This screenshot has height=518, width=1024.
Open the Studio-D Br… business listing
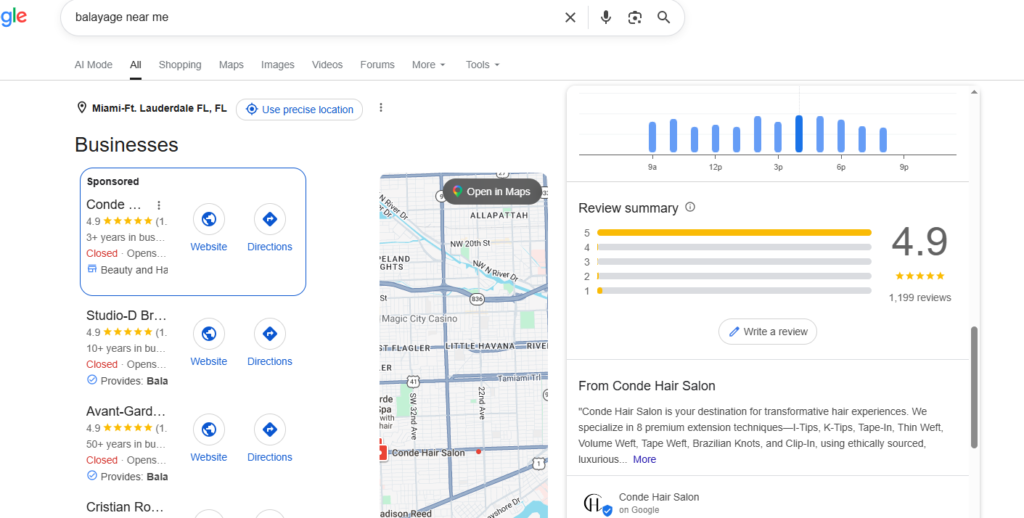click(x=127, y=316)
